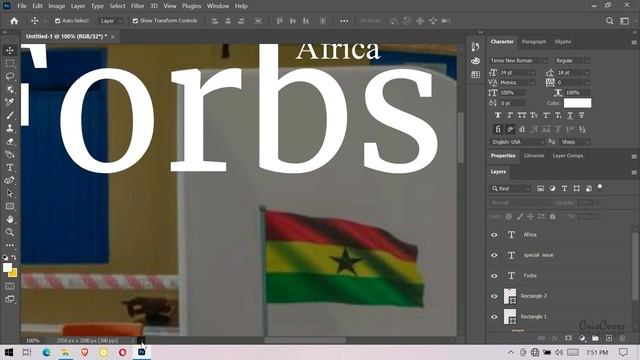Select the Hand tool

click(10, 219)
